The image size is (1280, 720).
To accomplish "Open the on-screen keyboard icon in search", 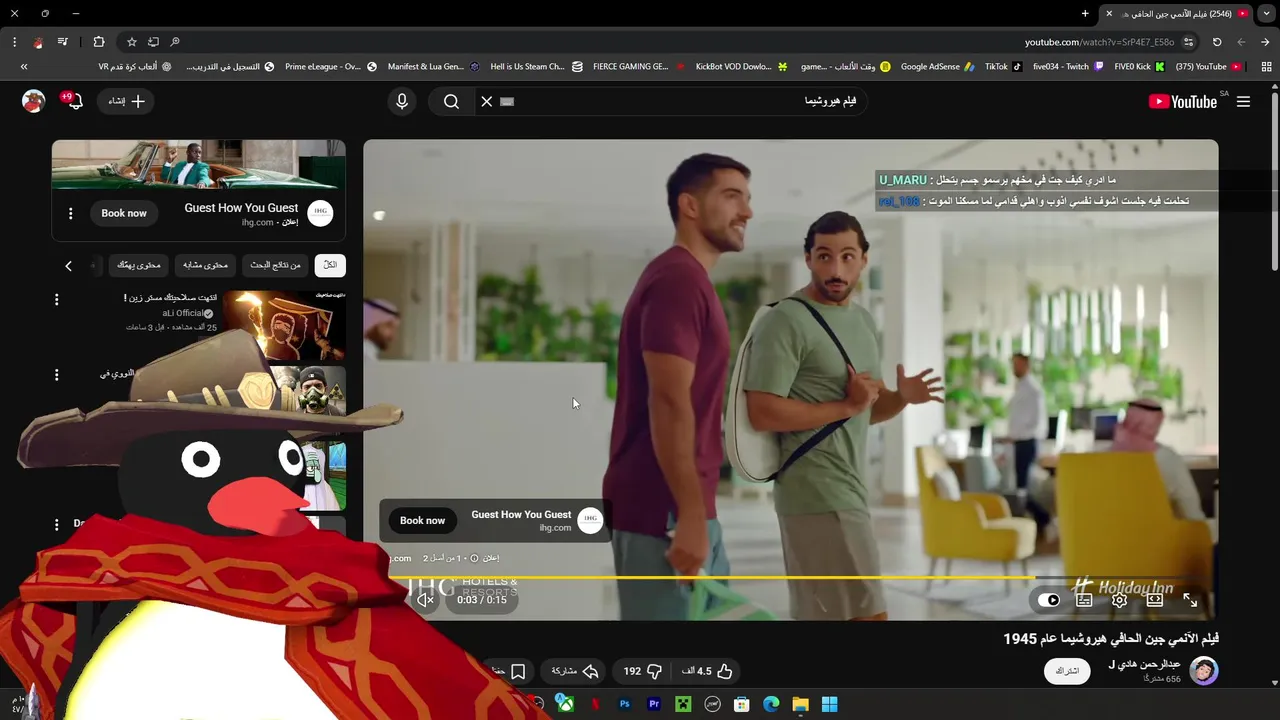I will (x=507, y=101).
